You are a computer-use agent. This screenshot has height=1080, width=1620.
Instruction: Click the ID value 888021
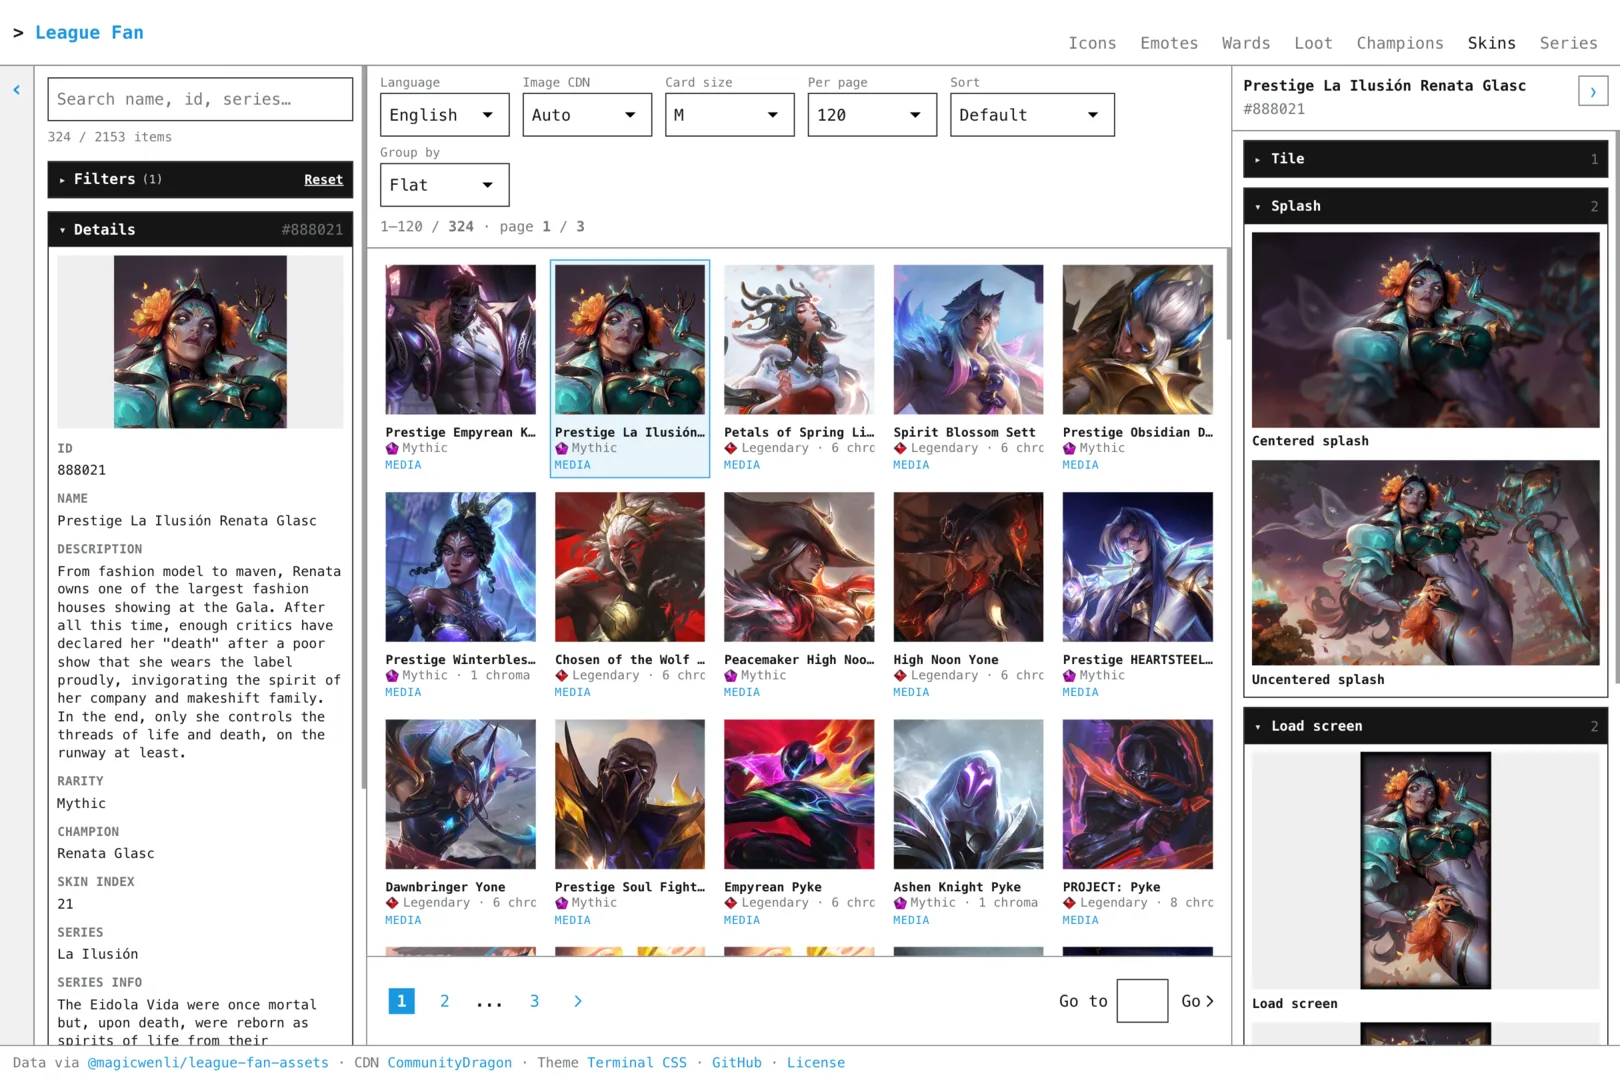[x=82, y=470]
